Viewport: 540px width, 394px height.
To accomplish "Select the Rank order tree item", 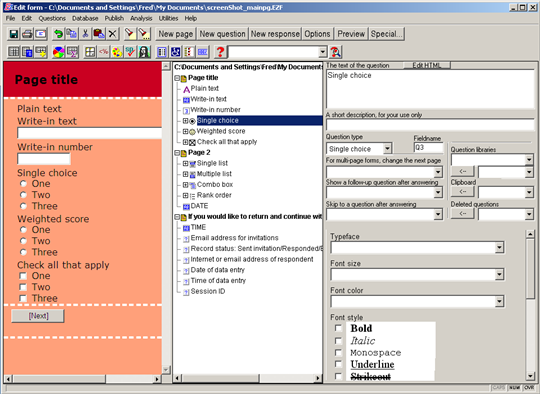I will coord(214,195).
